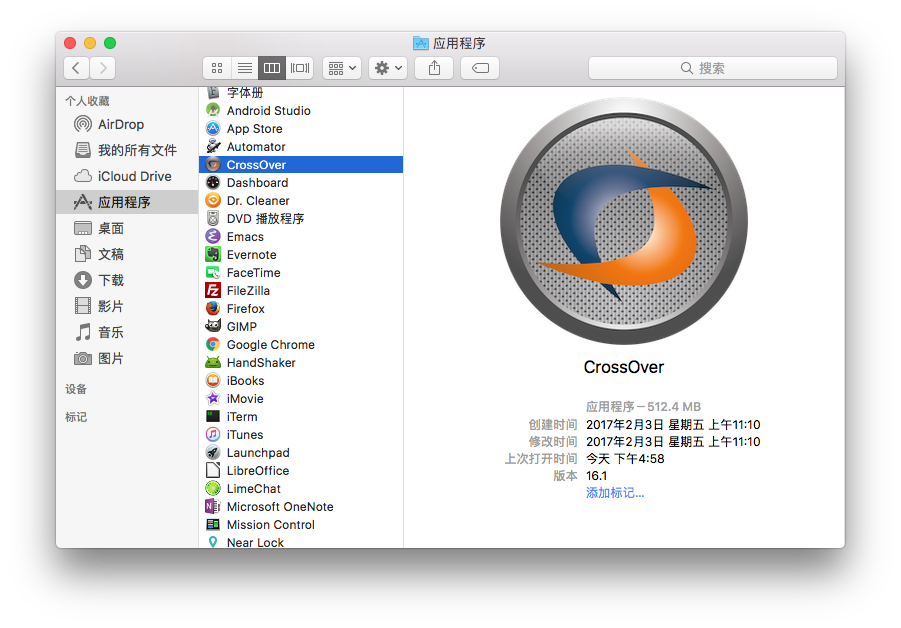Select Firefox in the app list
Screen dimensions: 901x628
(x=245, y=309)
